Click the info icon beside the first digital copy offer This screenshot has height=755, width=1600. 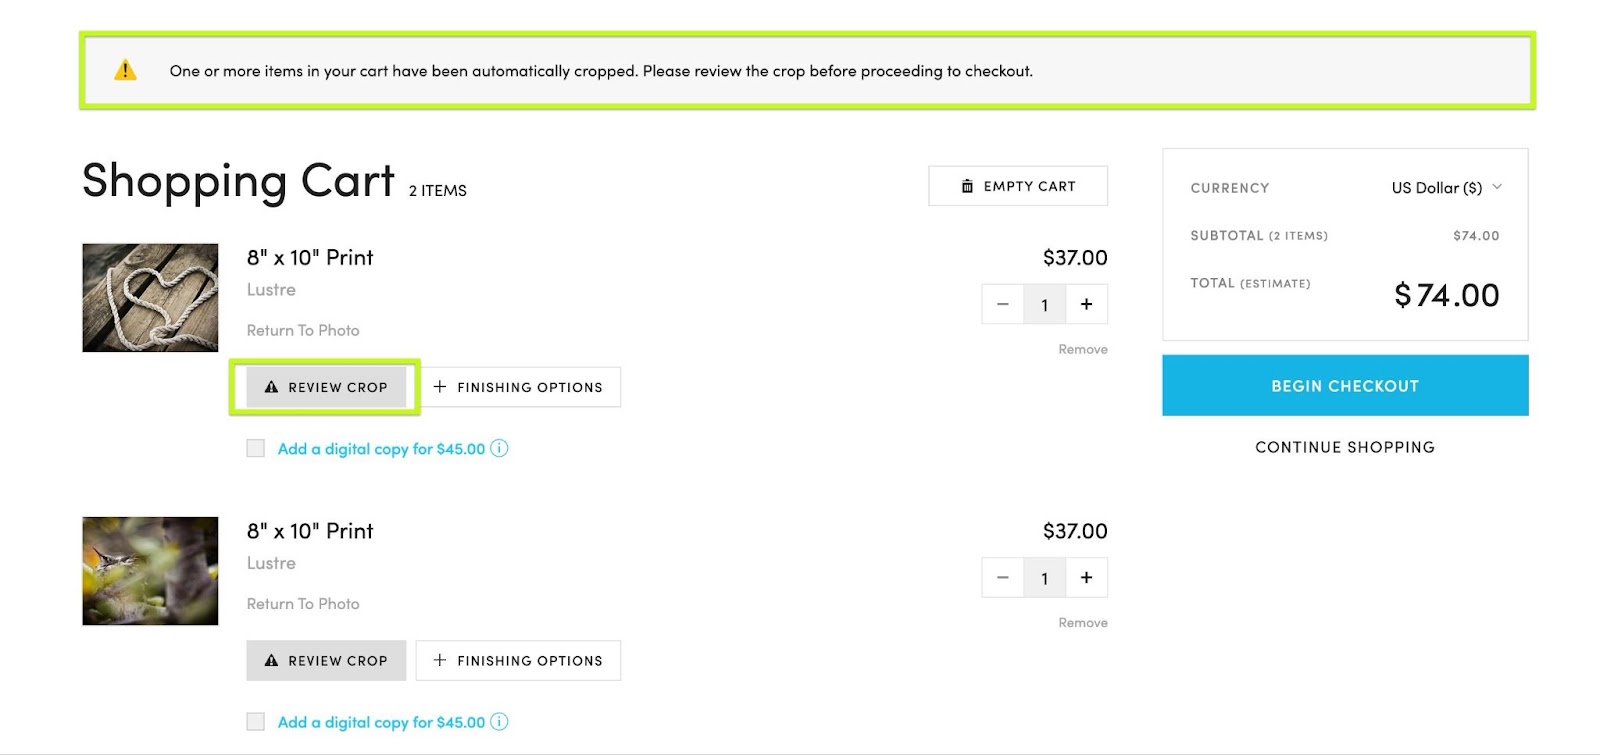click(x=499, y=448)
